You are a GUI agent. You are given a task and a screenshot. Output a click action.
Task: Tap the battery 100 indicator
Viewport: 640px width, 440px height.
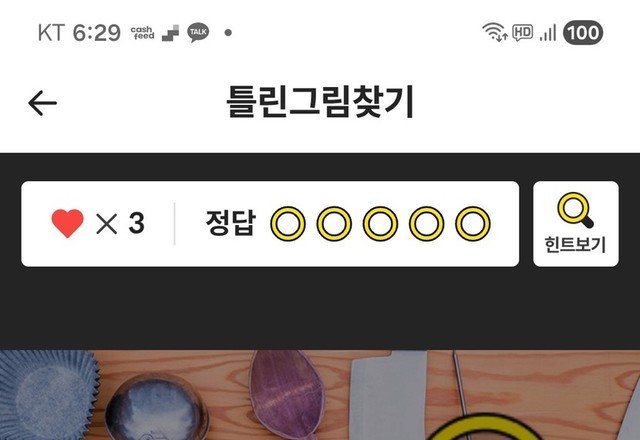(x=583, y=33)
